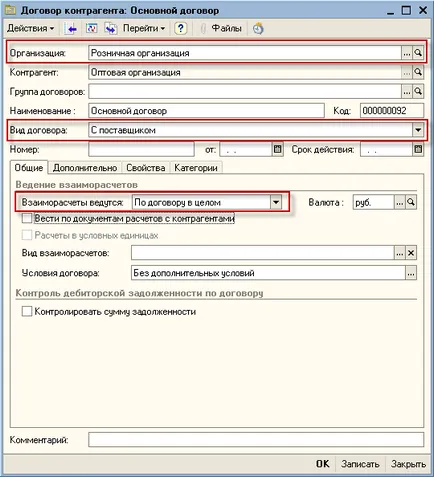Viewport: 434px width, 477px height.
Task: Click the Номер input field
Action: (141, 149)
